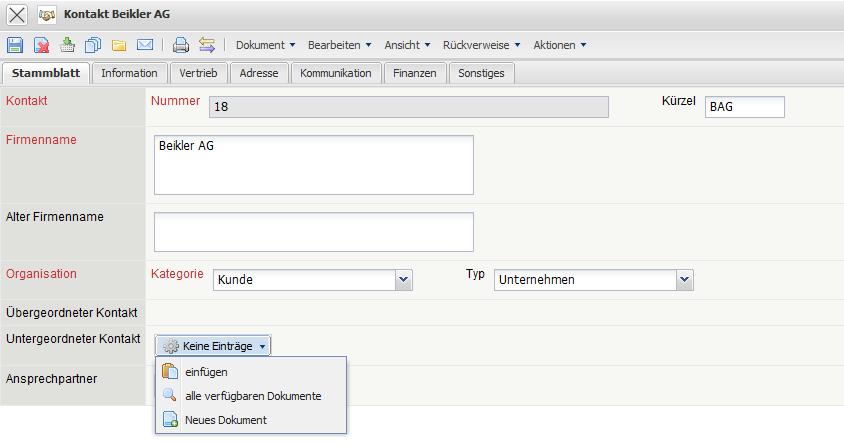Open the Typ dropdown showing Unternehmen
Image resolution: width=844 pixels, height=444 pixels.
tap(684, 280)
